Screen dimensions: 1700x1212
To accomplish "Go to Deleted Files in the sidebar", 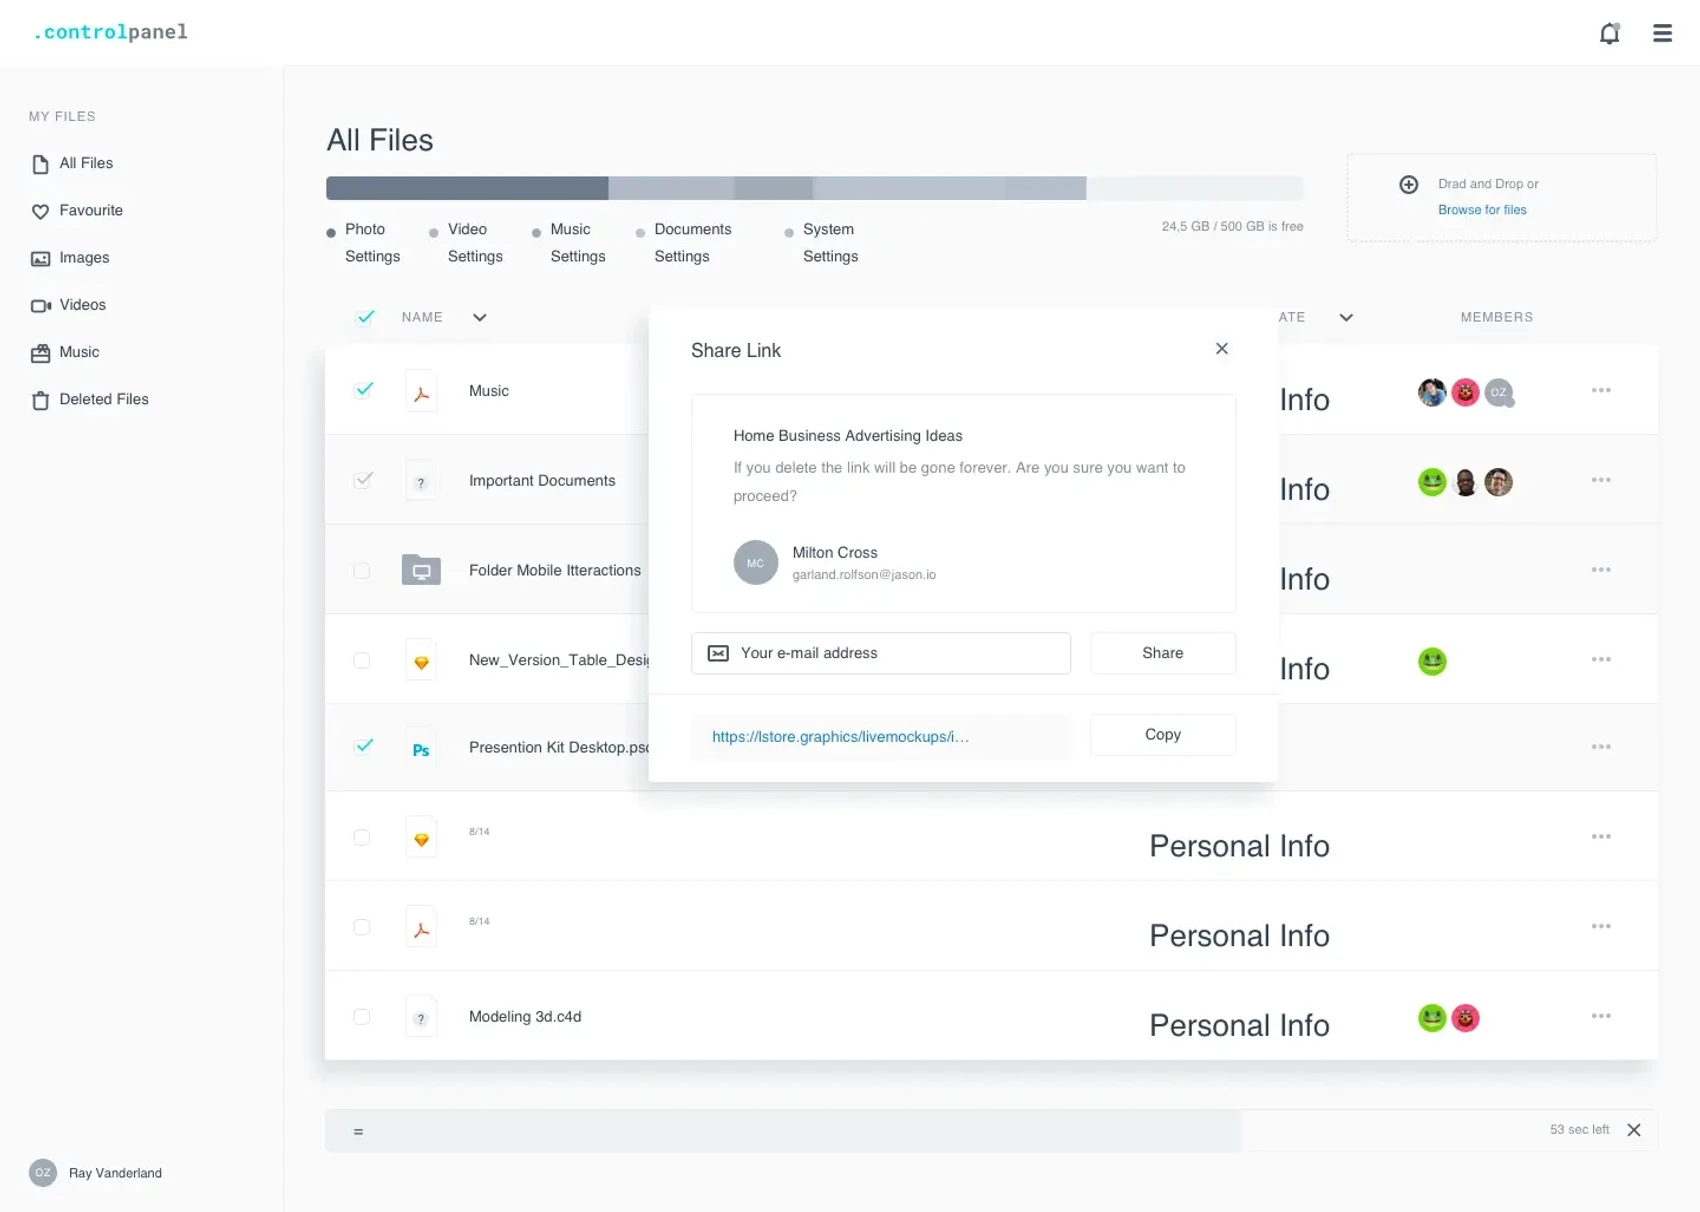I will tap(103, 399).
